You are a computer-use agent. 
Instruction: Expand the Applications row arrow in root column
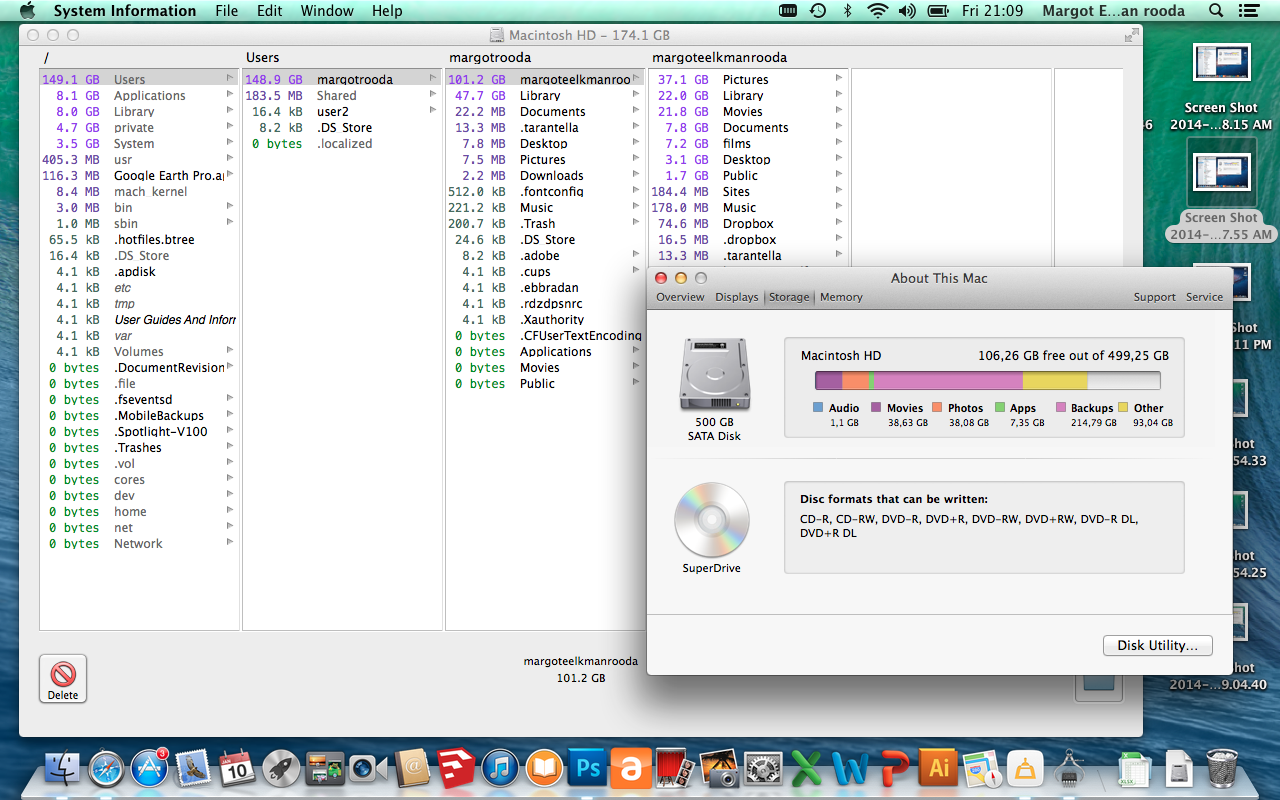click(230, 95)
